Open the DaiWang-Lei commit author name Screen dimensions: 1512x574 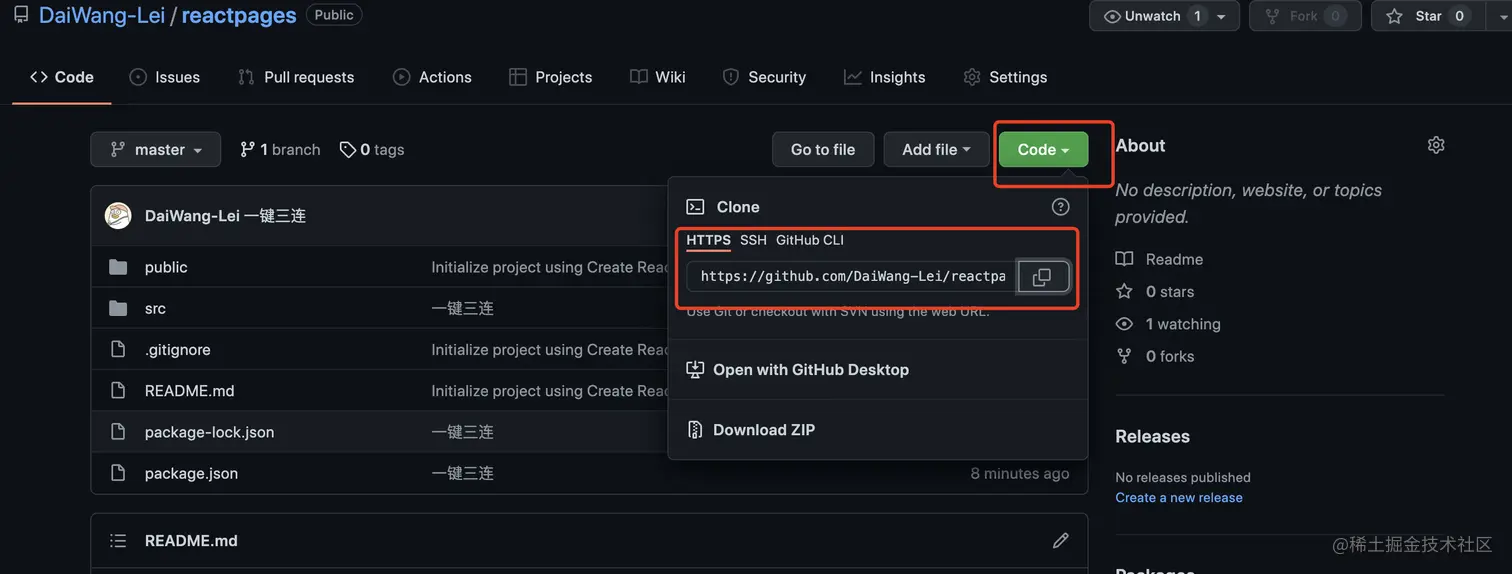click(x=192, y=215)
